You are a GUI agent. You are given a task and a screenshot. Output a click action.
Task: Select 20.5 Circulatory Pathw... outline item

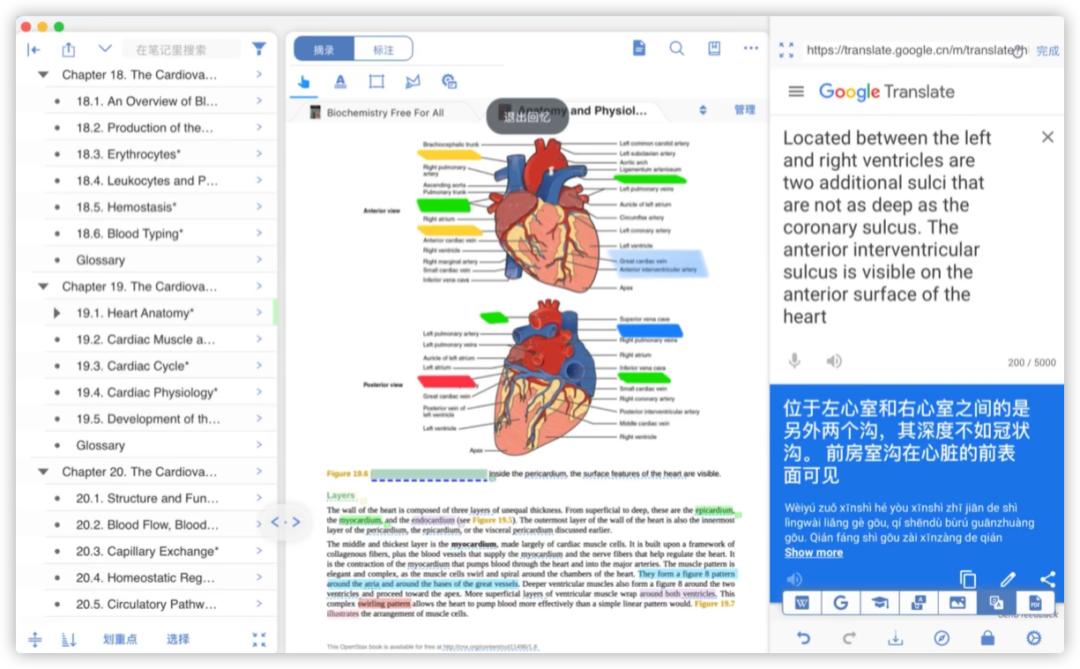pyautogui.click(x=146, y=604)
